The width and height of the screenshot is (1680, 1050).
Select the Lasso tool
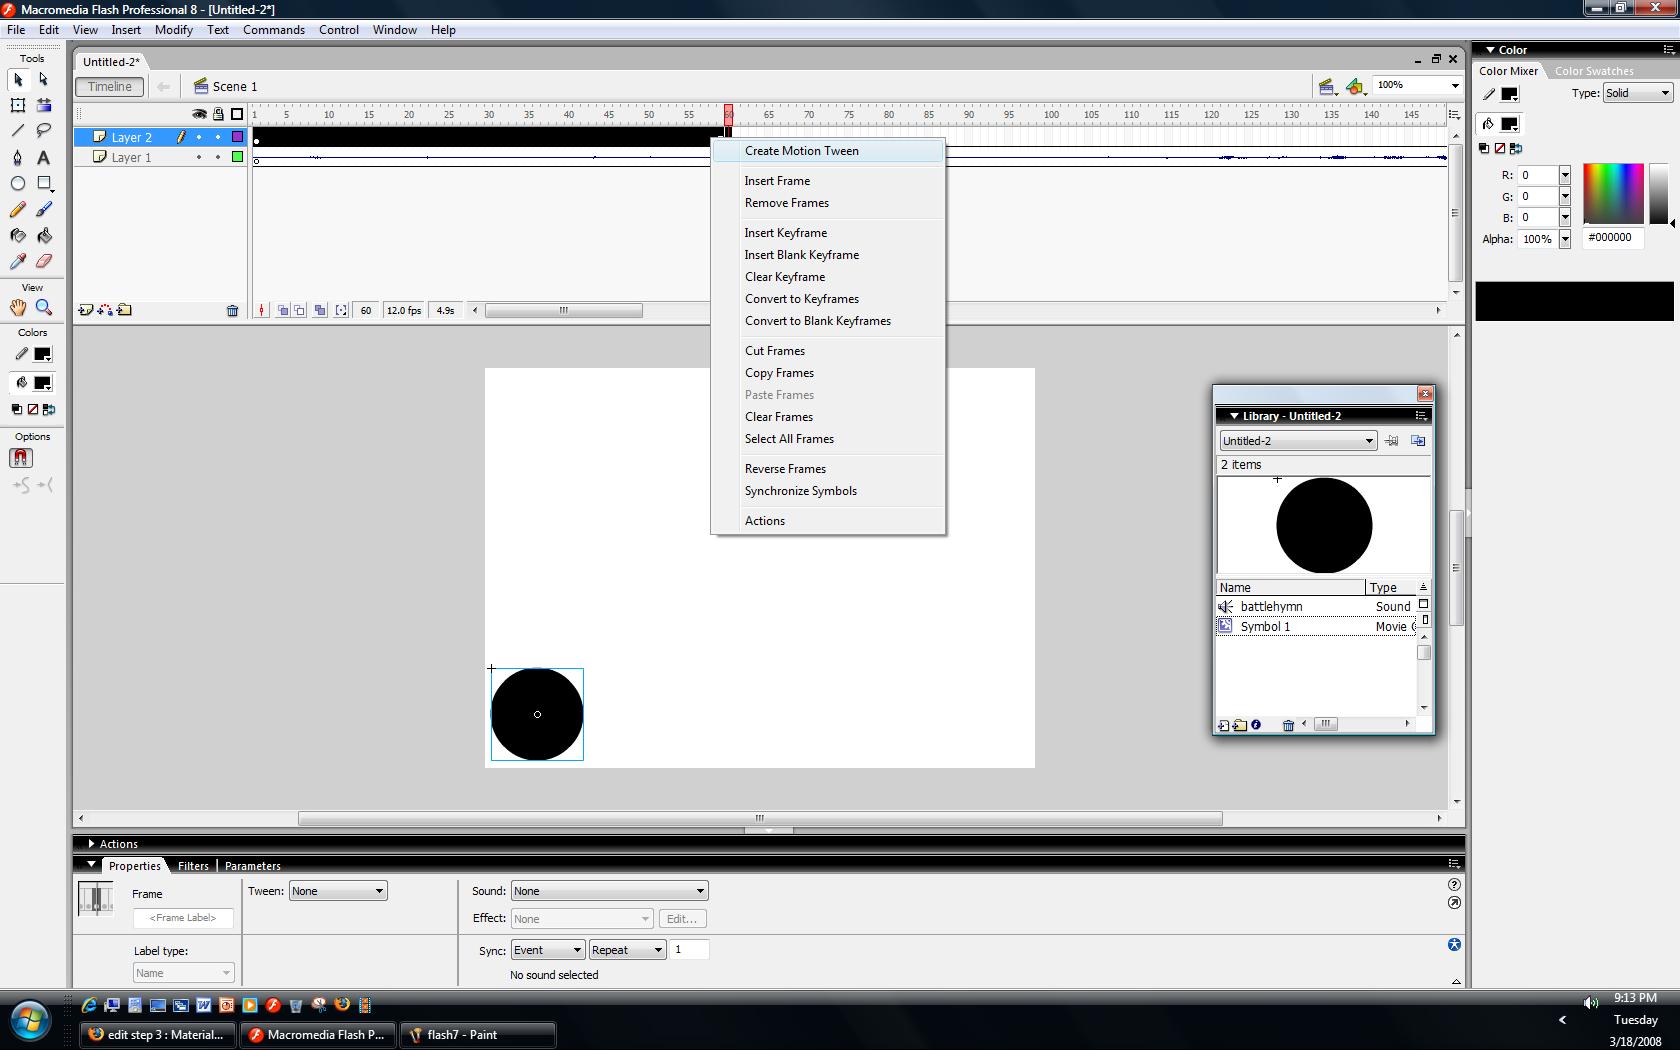click(x=43, y=131)
